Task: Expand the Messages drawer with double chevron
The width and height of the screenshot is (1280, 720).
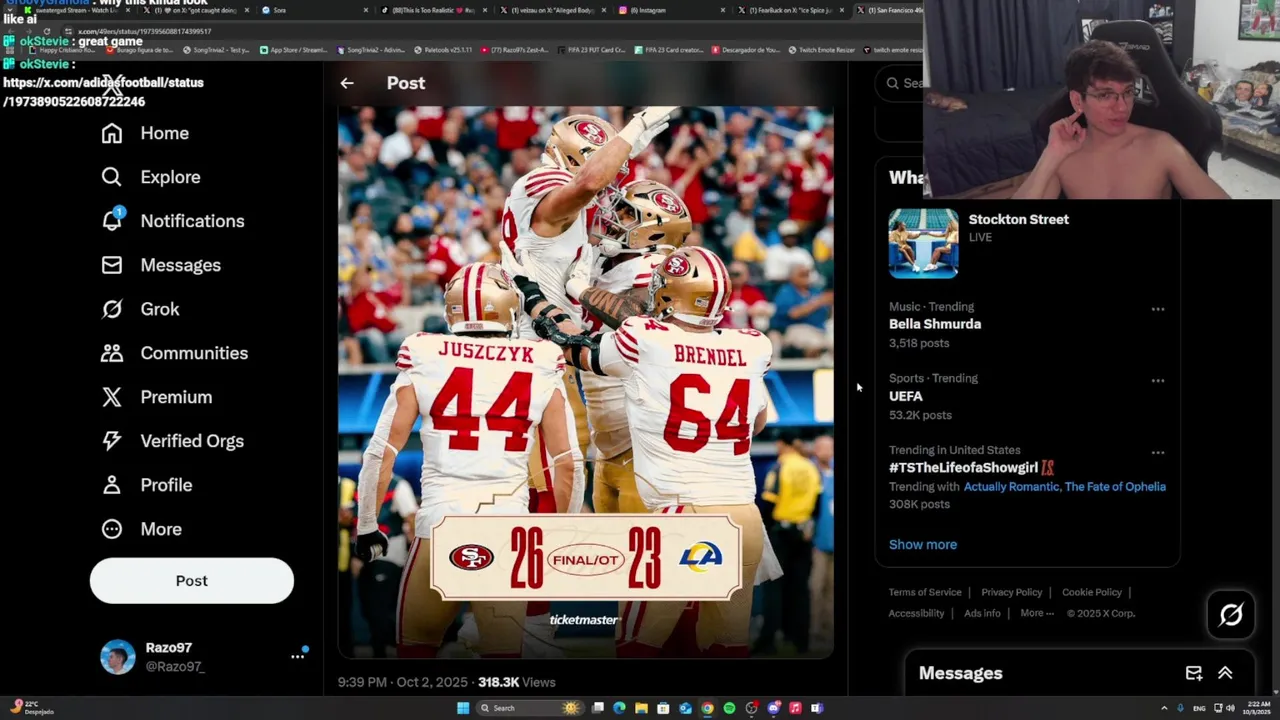Action: click(x=1225, y=673)
